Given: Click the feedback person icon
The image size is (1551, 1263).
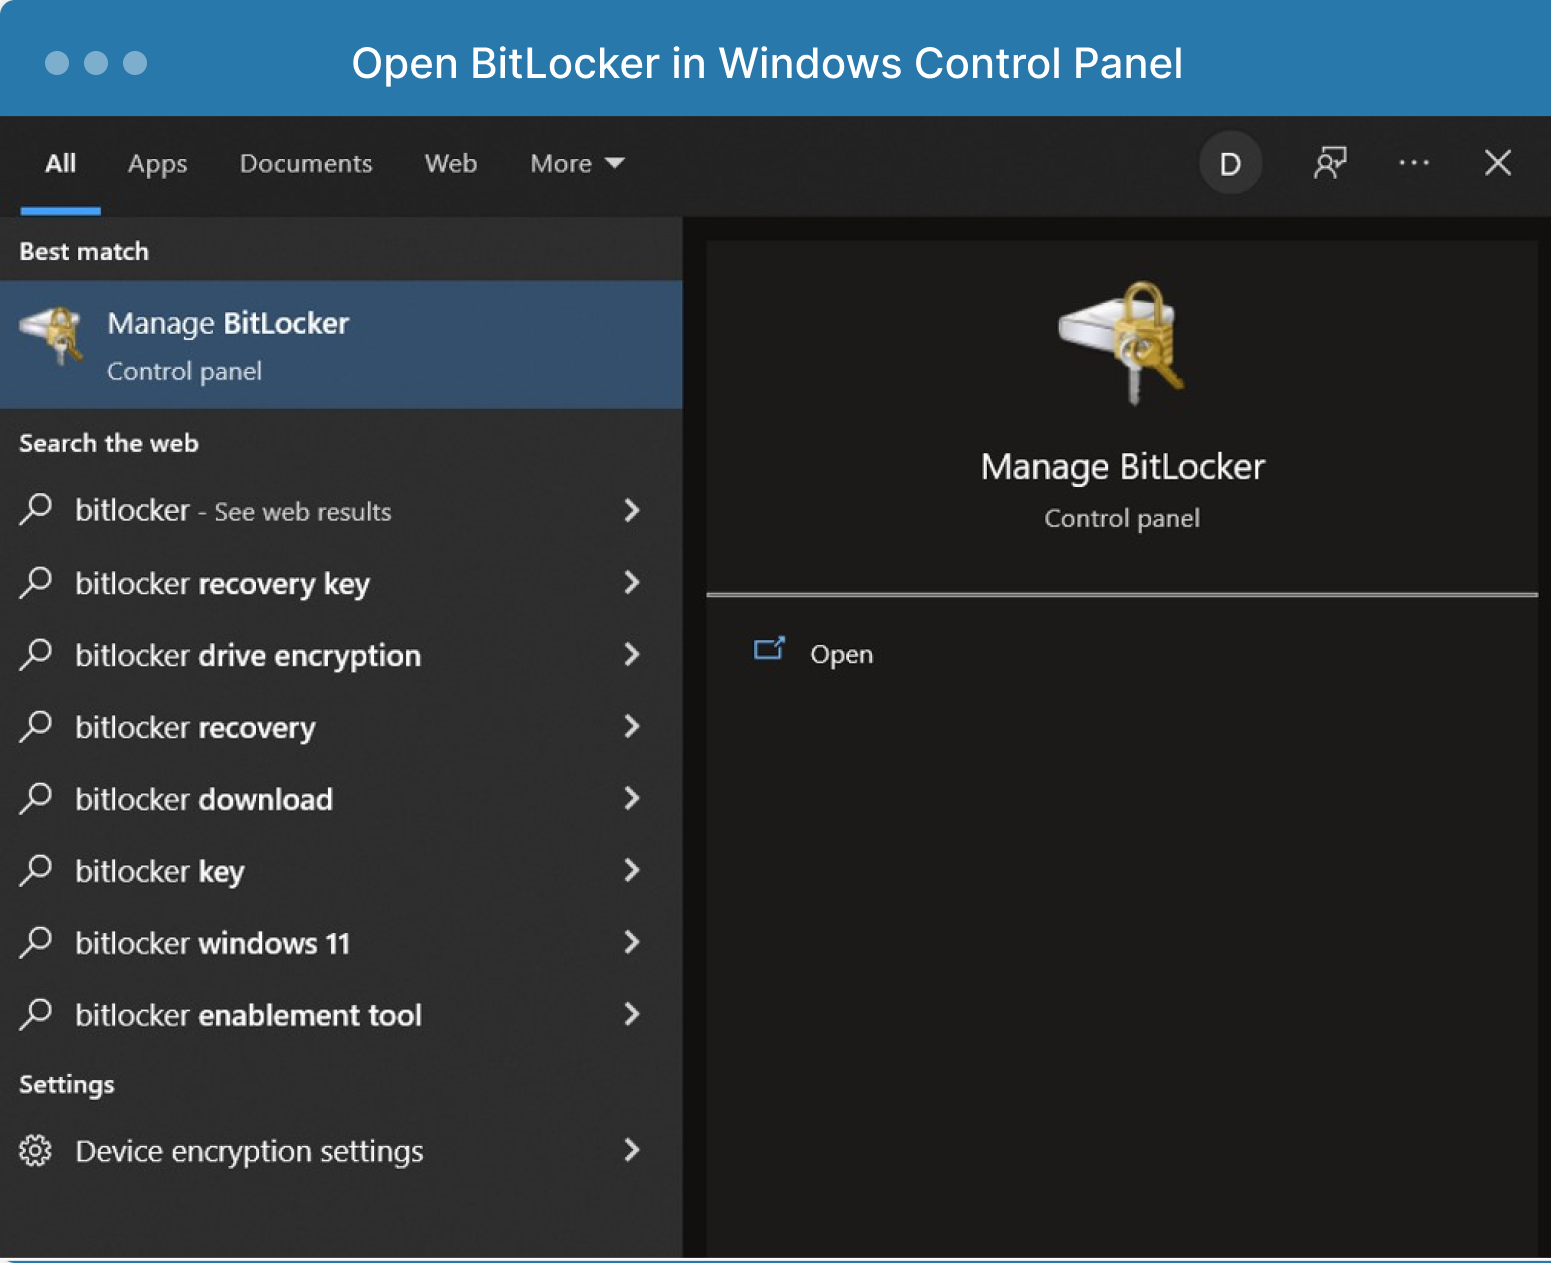Looking at the screenshot, I should [1330, 163].
